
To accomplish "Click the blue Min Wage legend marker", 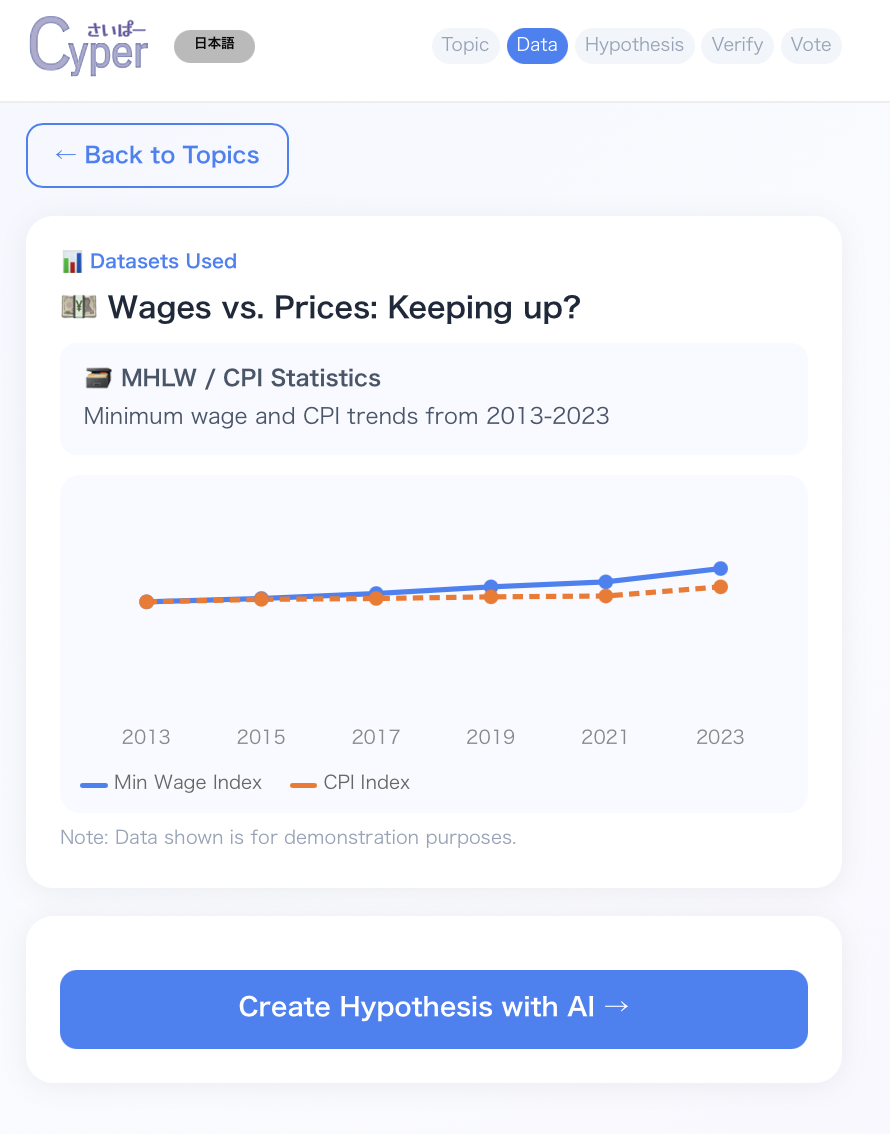I will [x=94, y=784].
